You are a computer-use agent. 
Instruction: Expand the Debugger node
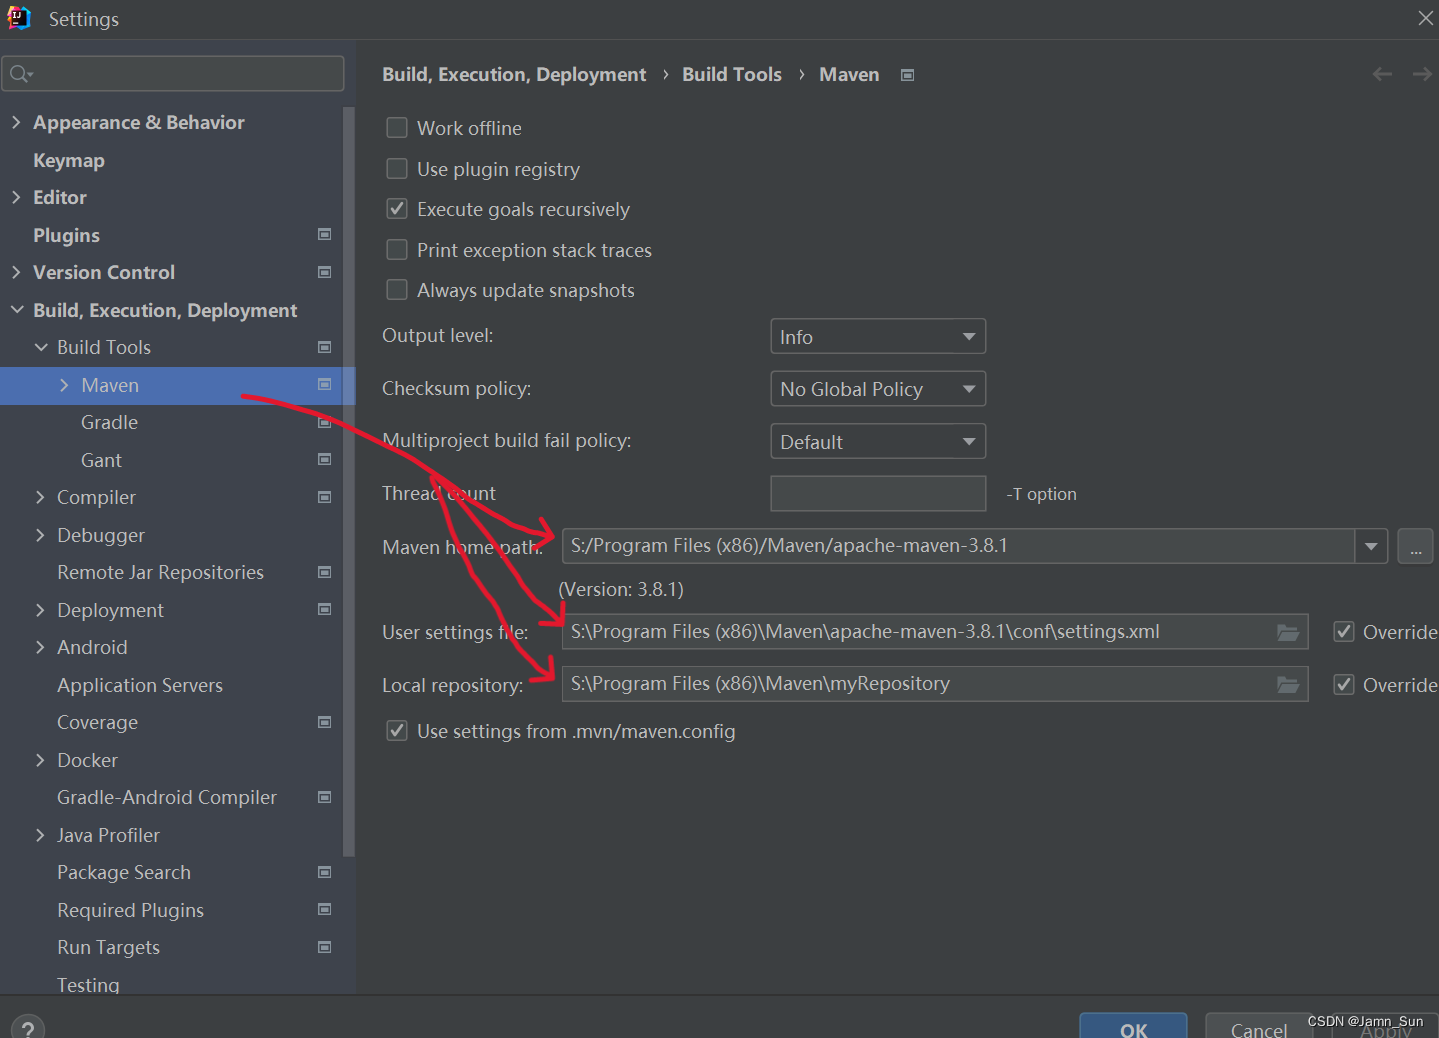[40, 535]
